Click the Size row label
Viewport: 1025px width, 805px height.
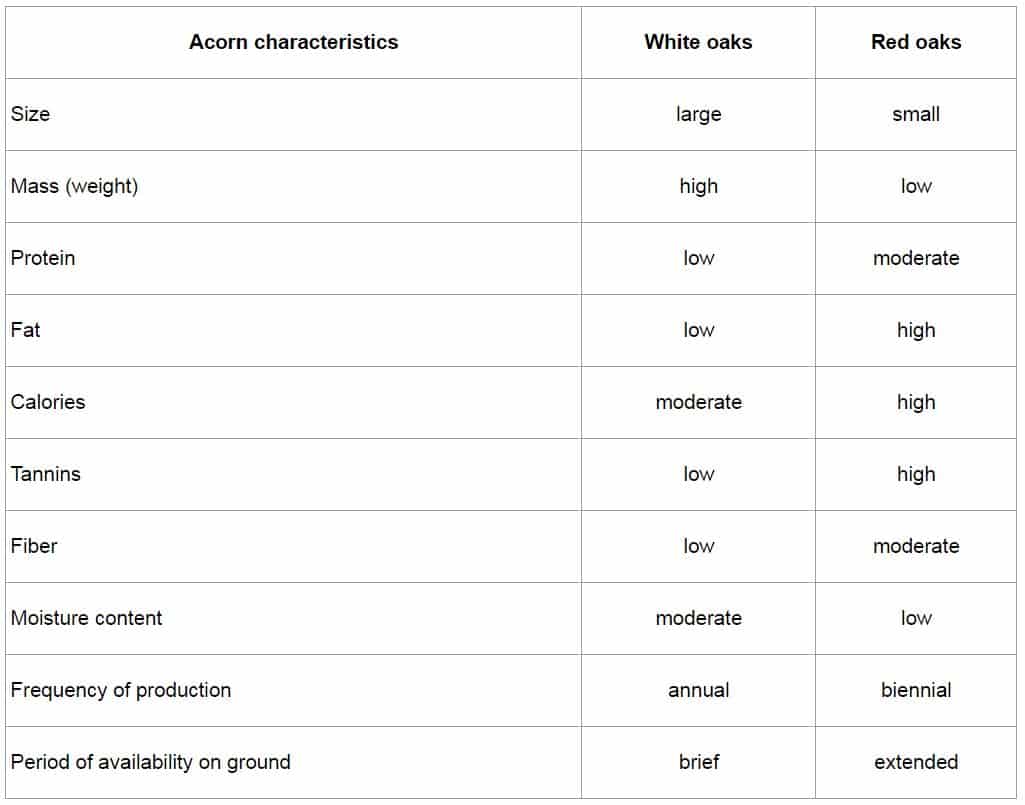(x=30, y=114)
